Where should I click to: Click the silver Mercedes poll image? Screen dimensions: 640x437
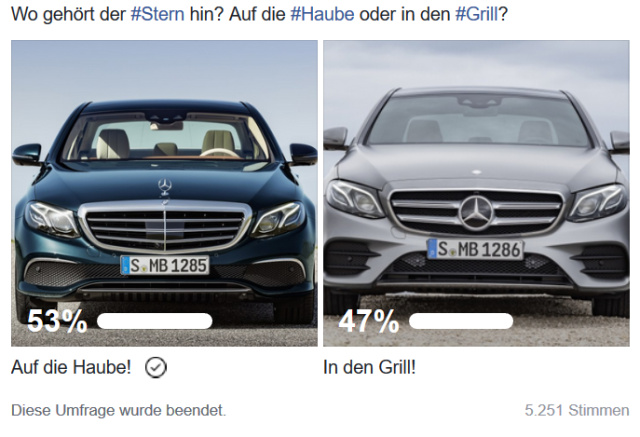click(476, 193)
